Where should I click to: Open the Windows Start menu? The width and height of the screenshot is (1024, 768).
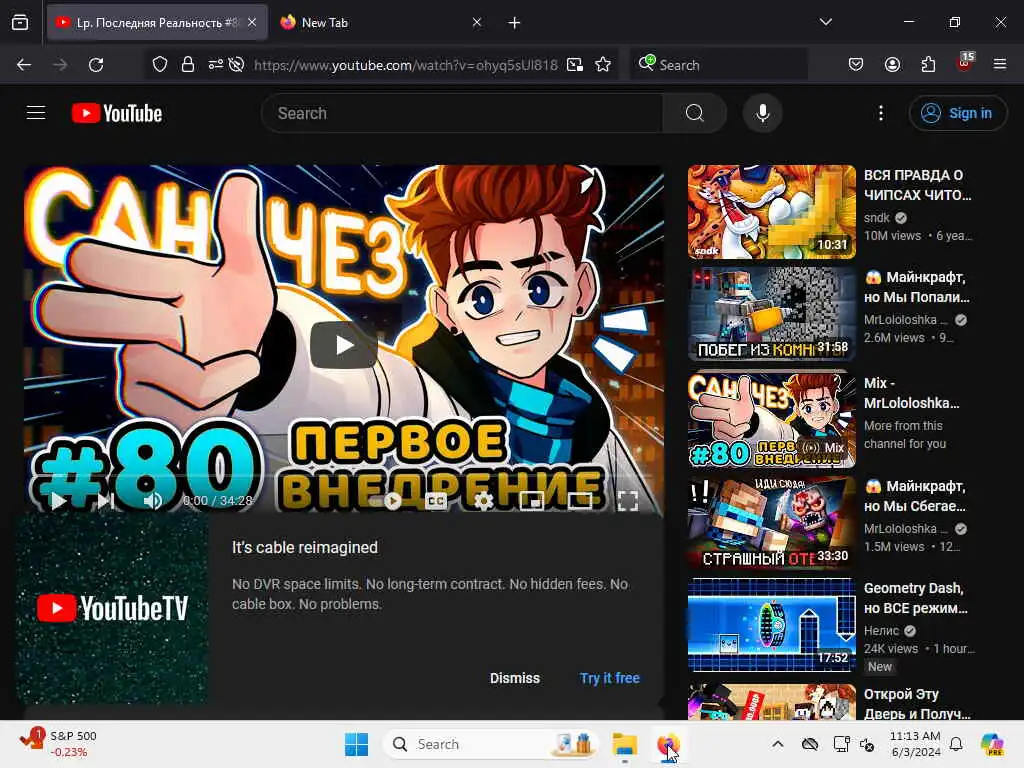pos(357,744)
